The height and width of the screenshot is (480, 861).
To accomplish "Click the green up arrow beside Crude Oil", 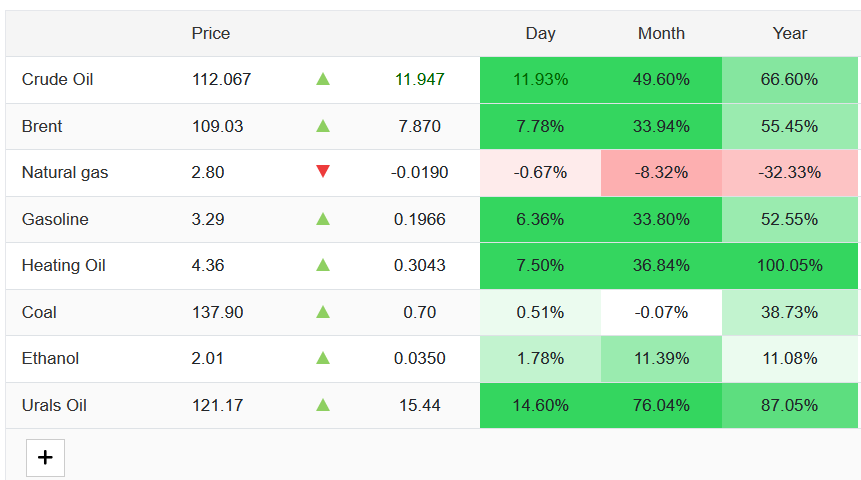I will click(x=322, y=79).
